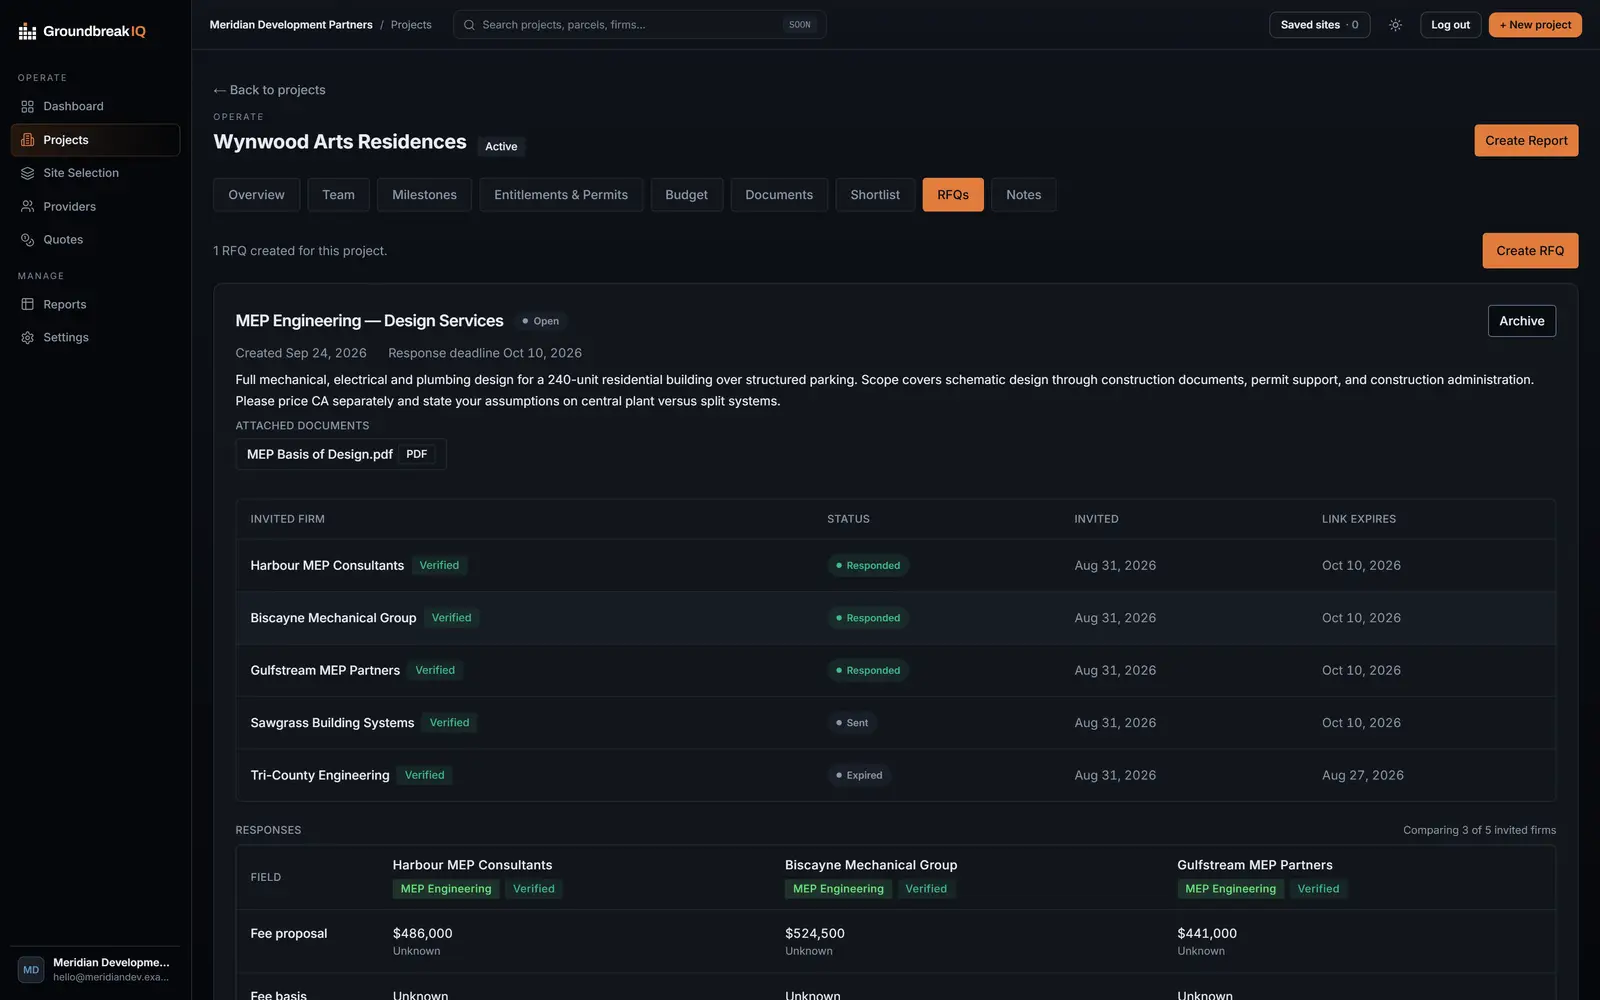Image resolution: width=1600 pixels, height=1000 pixels.
Task: Click the Create RFQ button
Action: pyautogui.click(x=1530, y=251)
